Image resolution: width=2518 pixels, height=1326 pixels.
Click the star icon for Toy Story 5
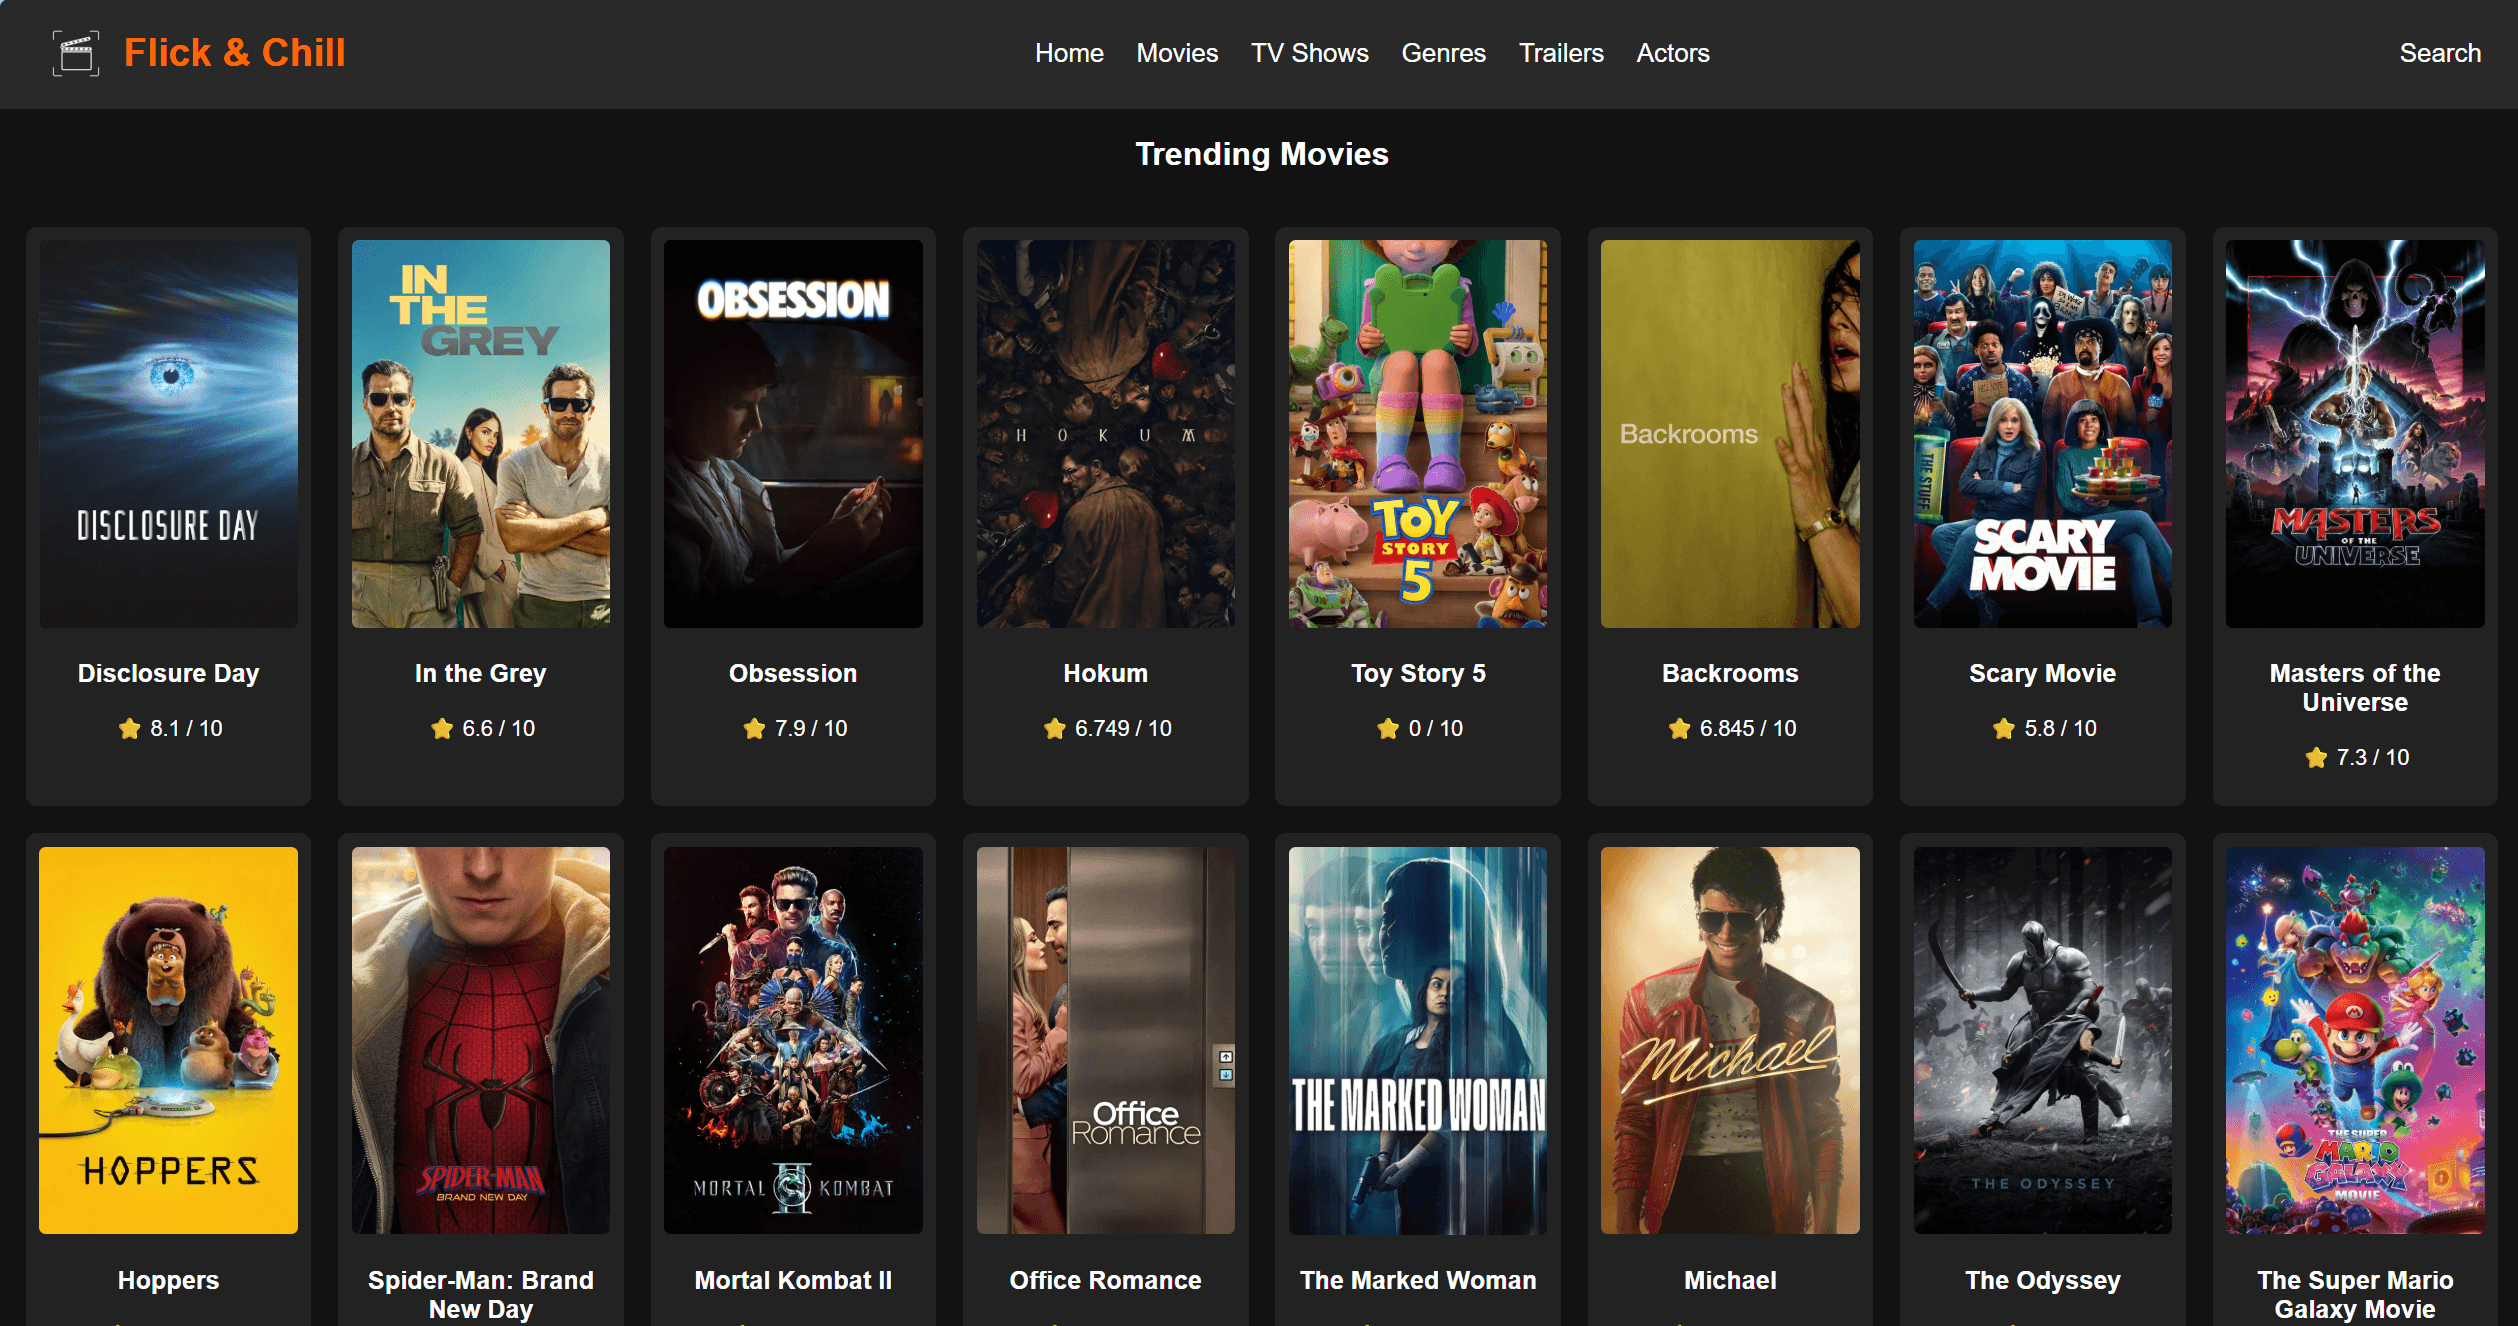tap(1388, 729)
